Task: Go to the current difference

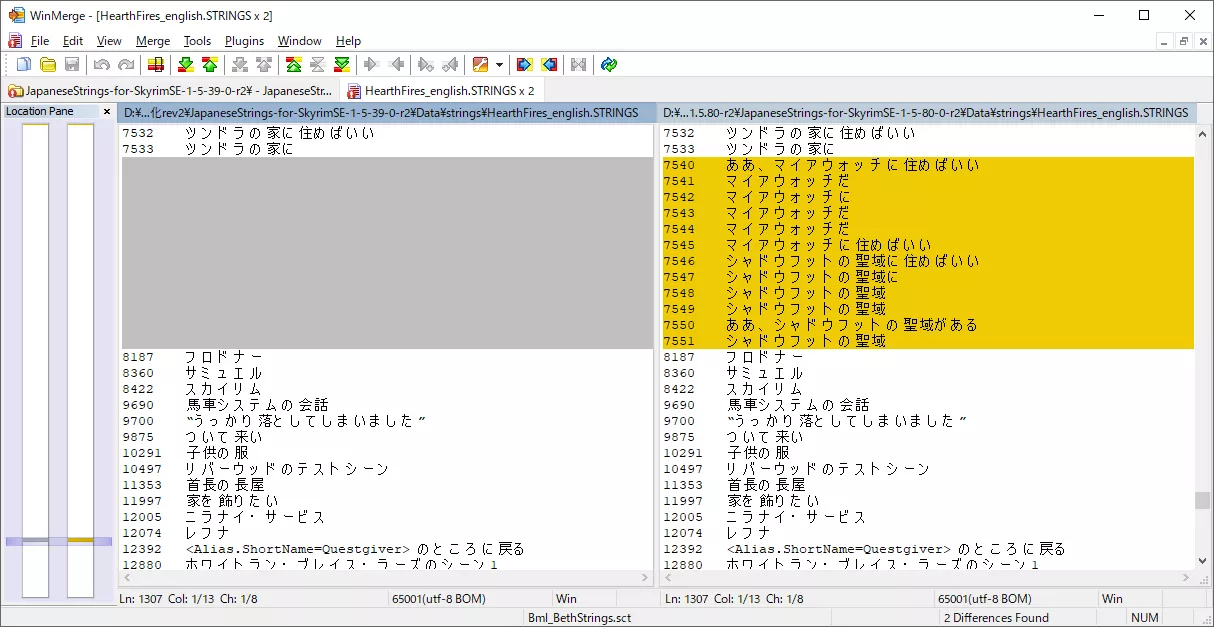Action: click(317, 65)
